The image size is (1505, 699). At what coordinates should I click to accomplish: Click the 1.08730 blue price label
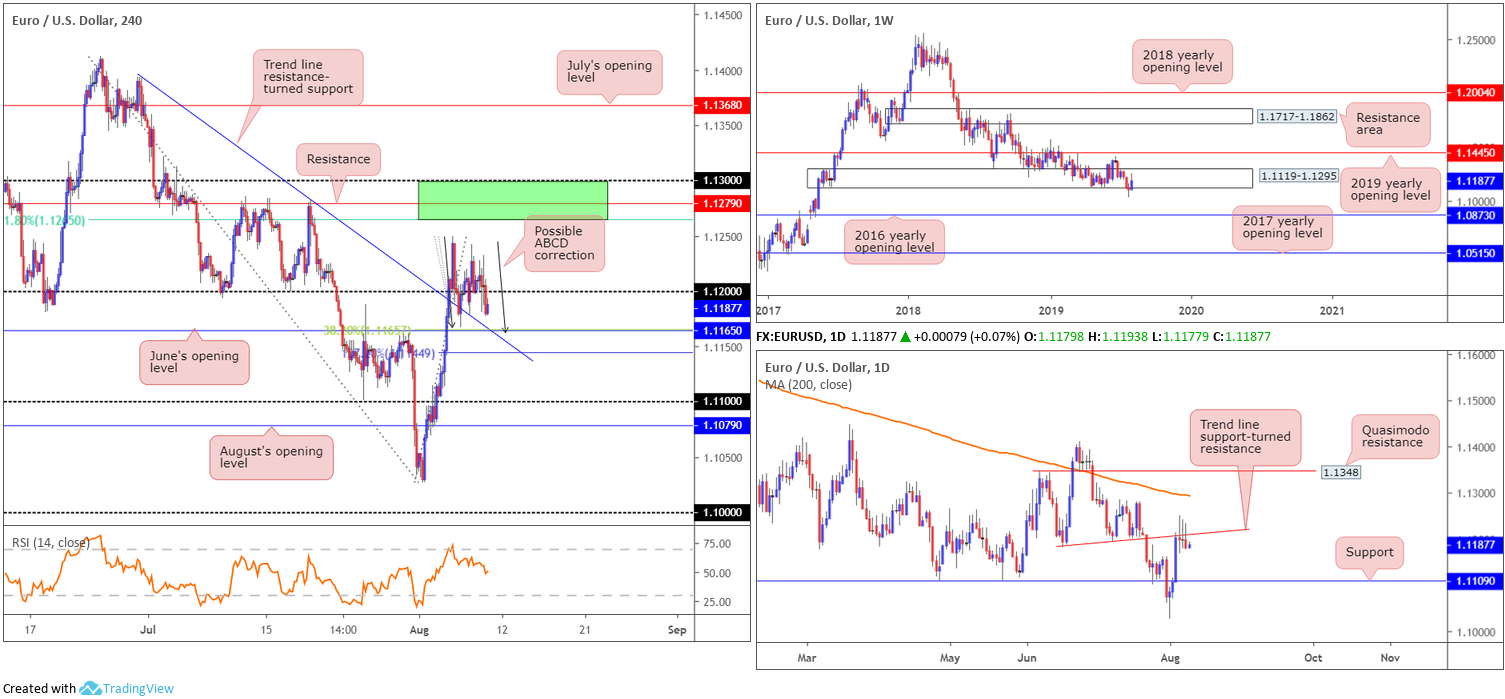(1476, 215)
